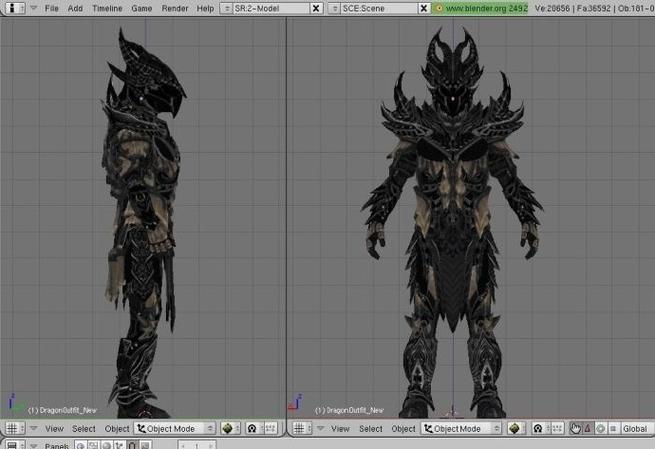Toggle move object centers only in right viewport
Viewport: 655px width, 449px height.
point(556,429)
